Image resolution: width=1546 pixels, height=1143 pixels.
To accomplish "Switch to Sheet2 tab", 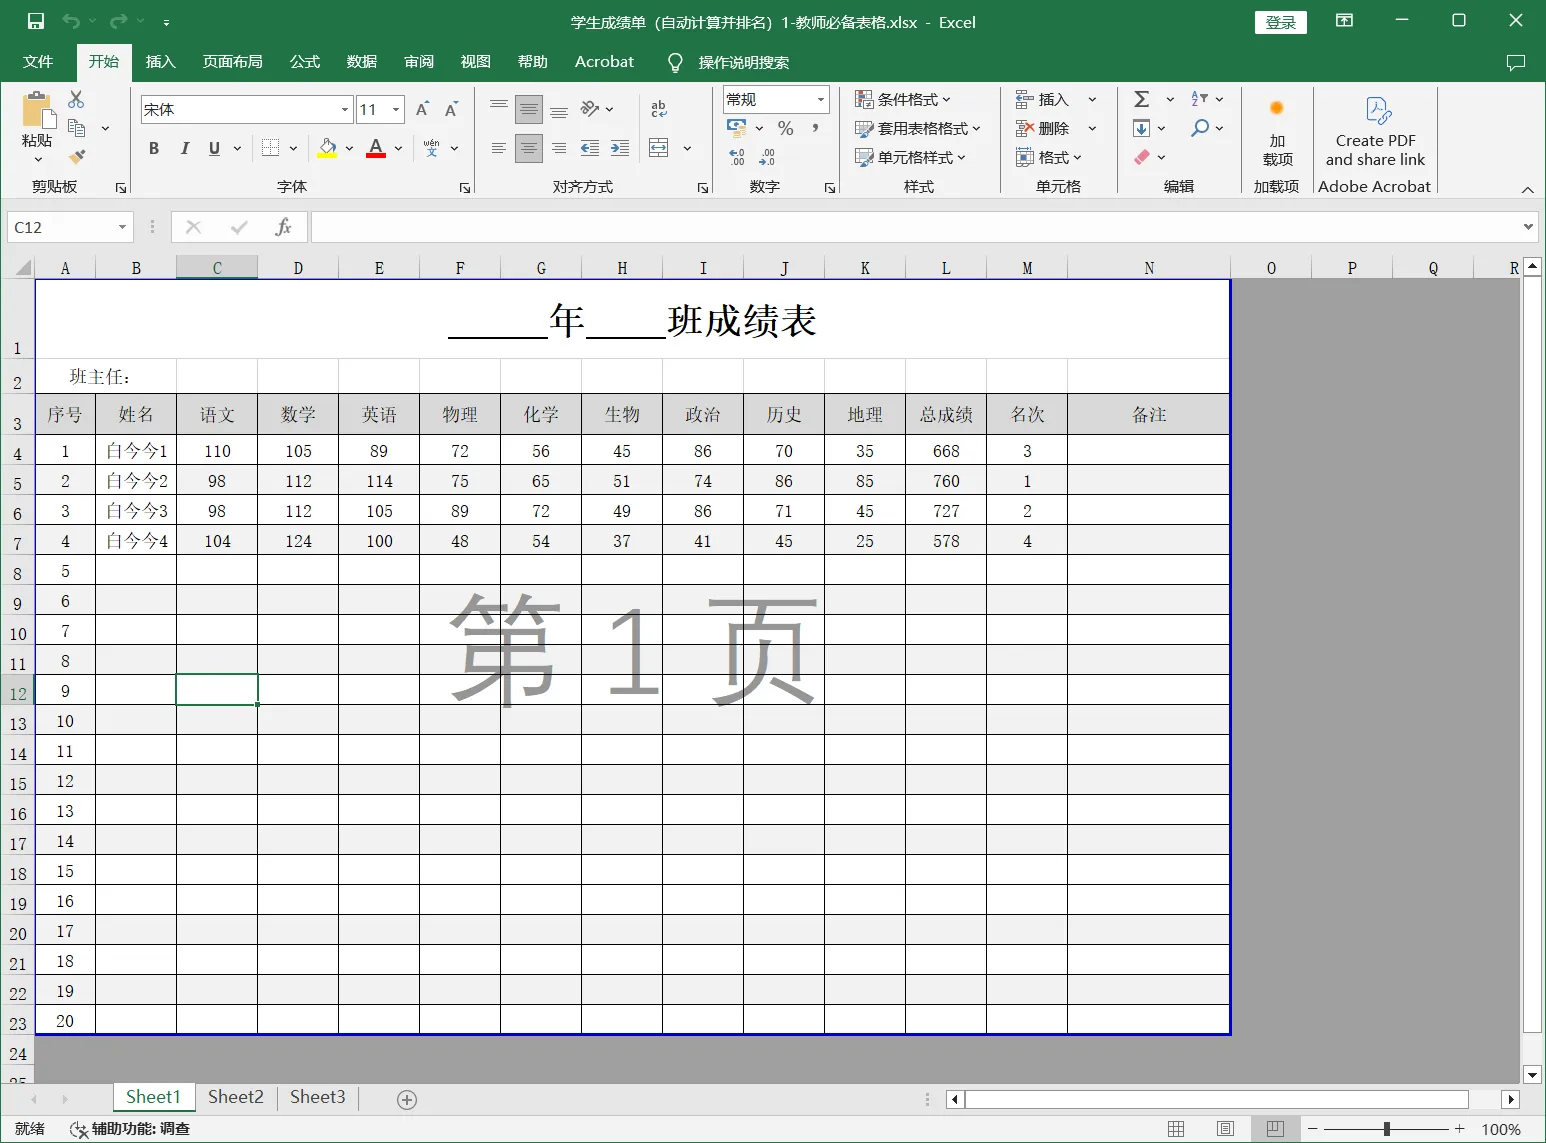I will [236, 1097].
